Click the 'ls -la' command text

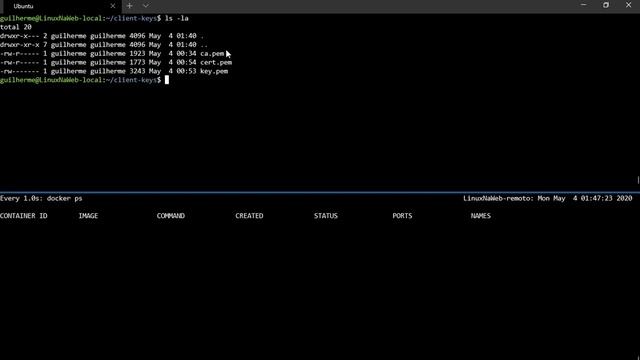[177, 18]
